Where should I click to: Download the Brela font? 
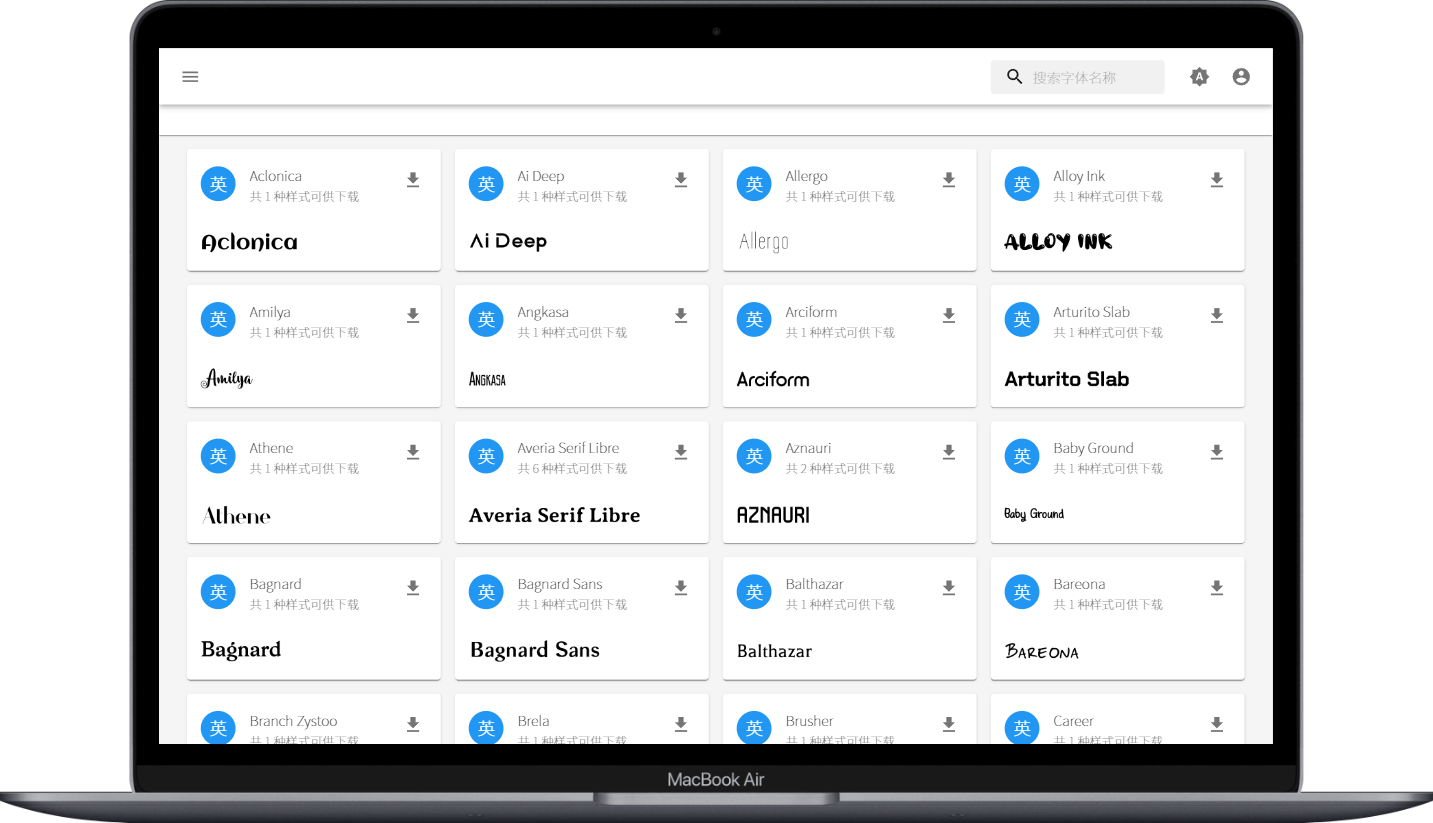[681, 724]
